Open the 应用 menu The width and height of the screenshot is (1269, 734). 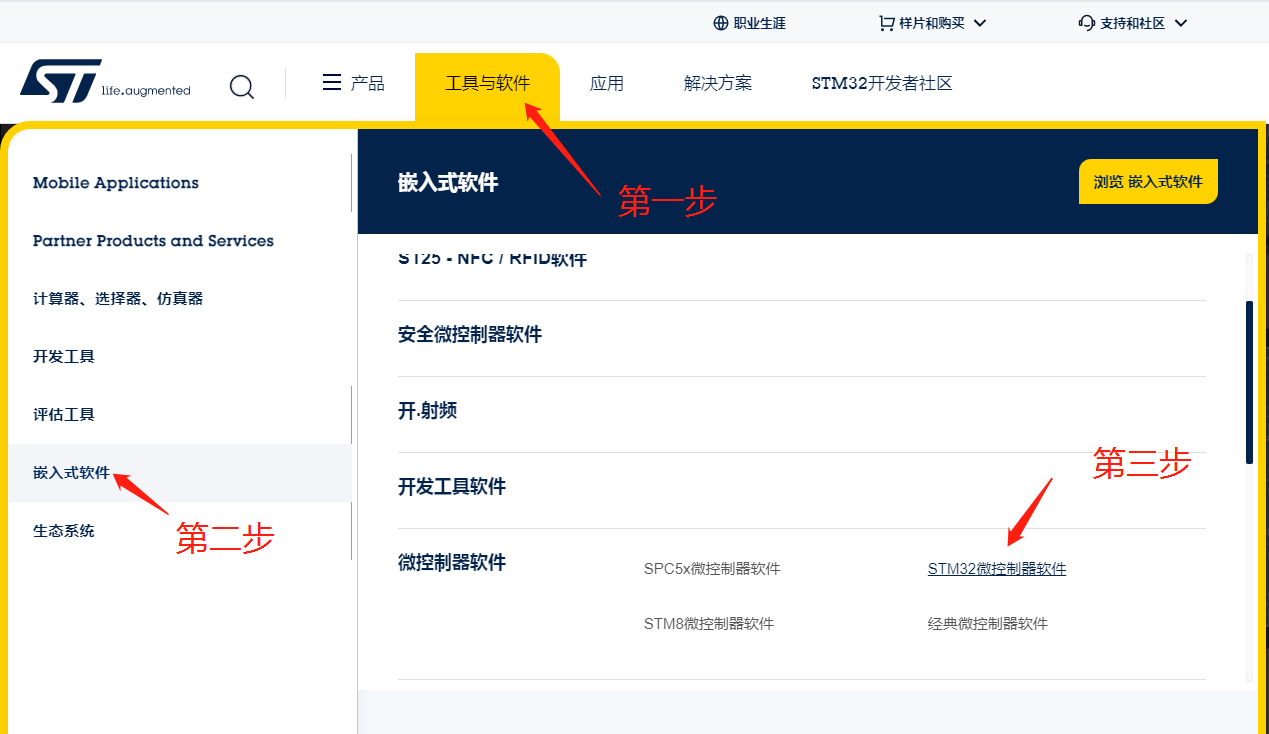pos(607,83)
